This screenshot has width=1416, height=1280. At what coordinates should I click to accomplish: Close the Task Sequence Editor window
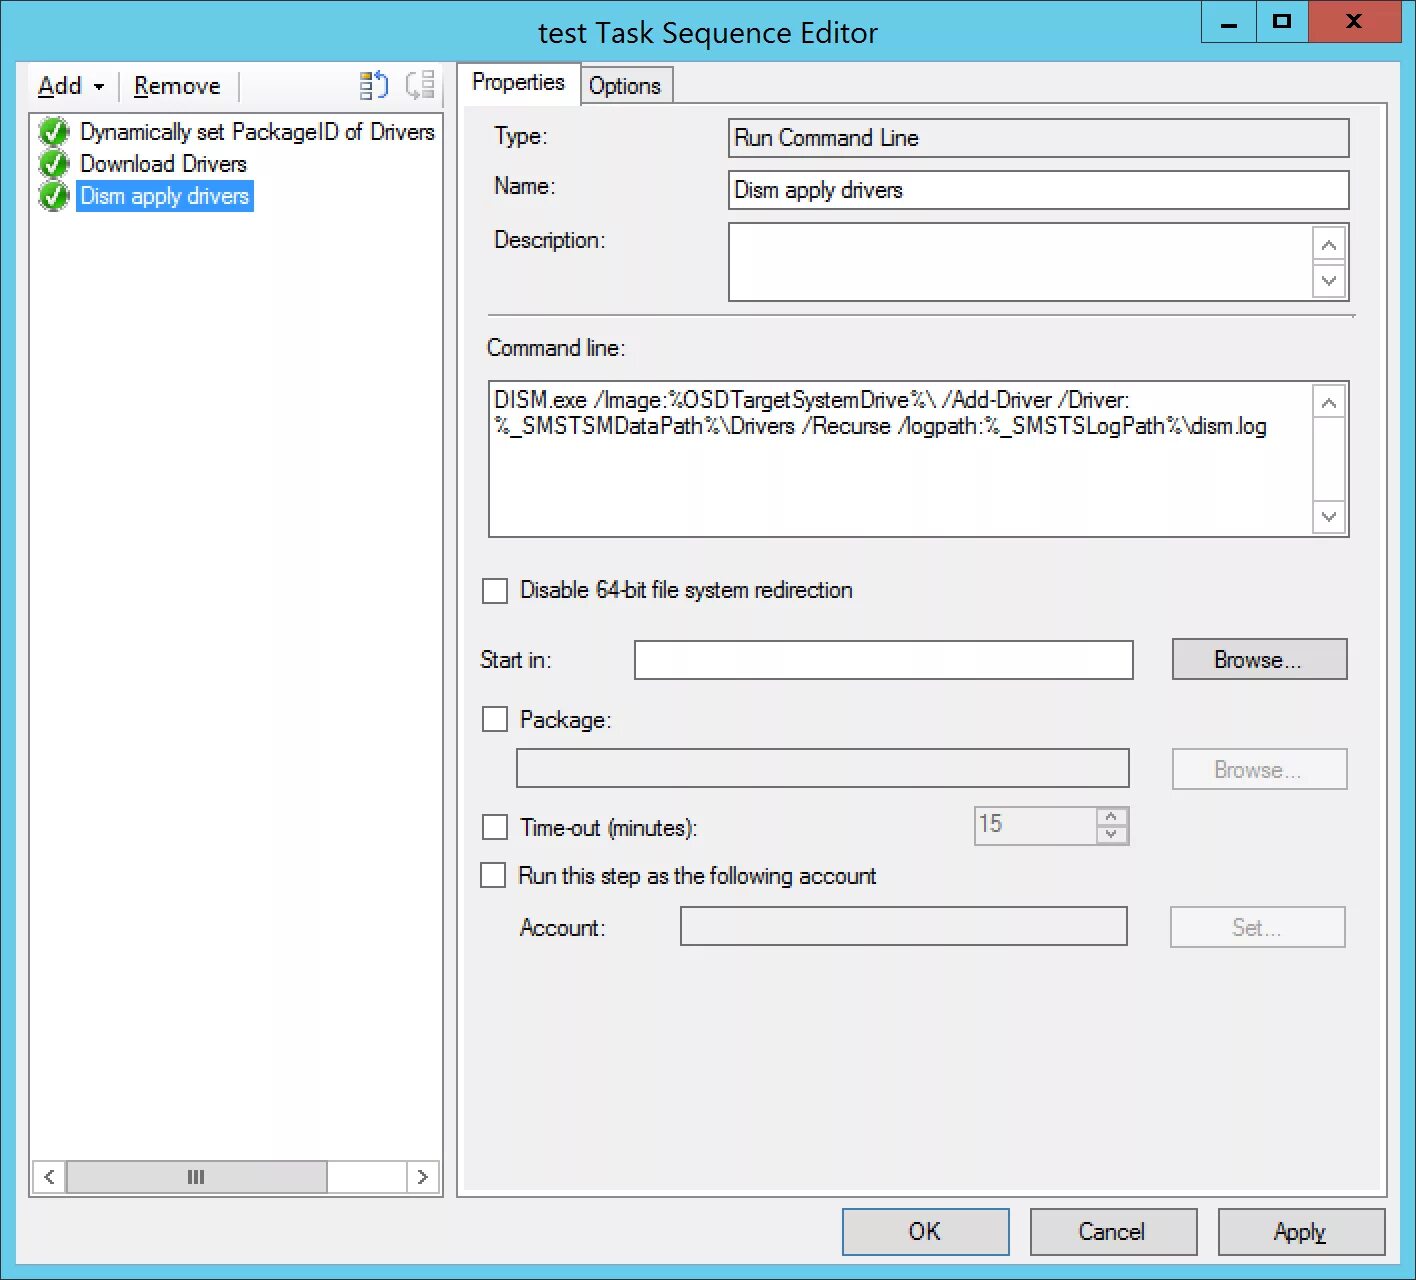pos(1354,22)
